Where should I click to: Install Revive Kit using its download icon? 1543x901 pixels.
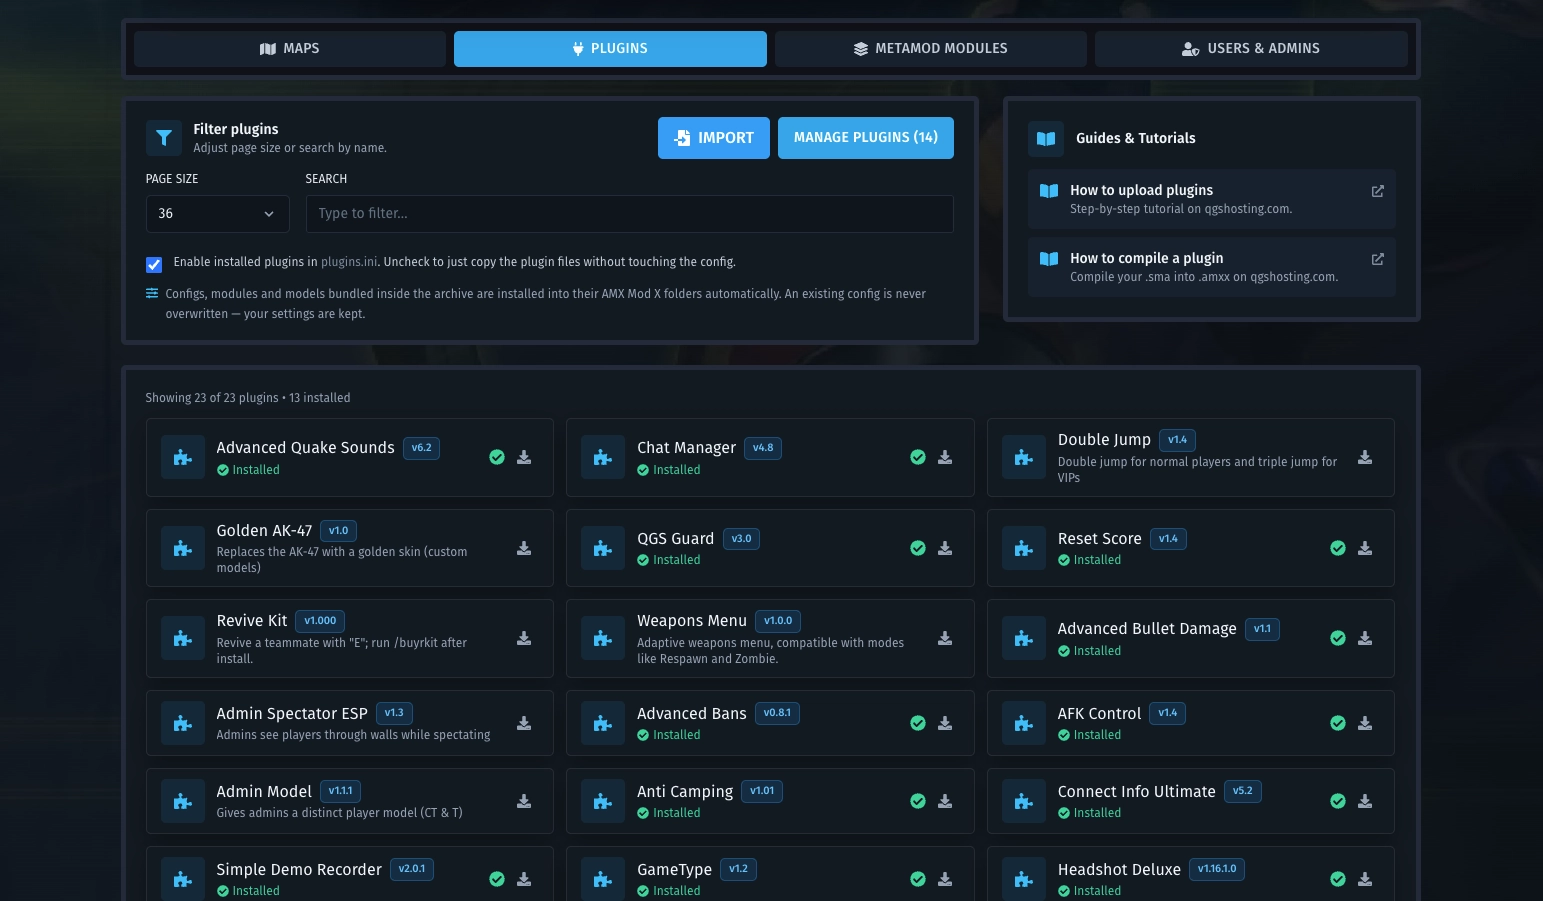pyautogui.click(x=524, y=638)
